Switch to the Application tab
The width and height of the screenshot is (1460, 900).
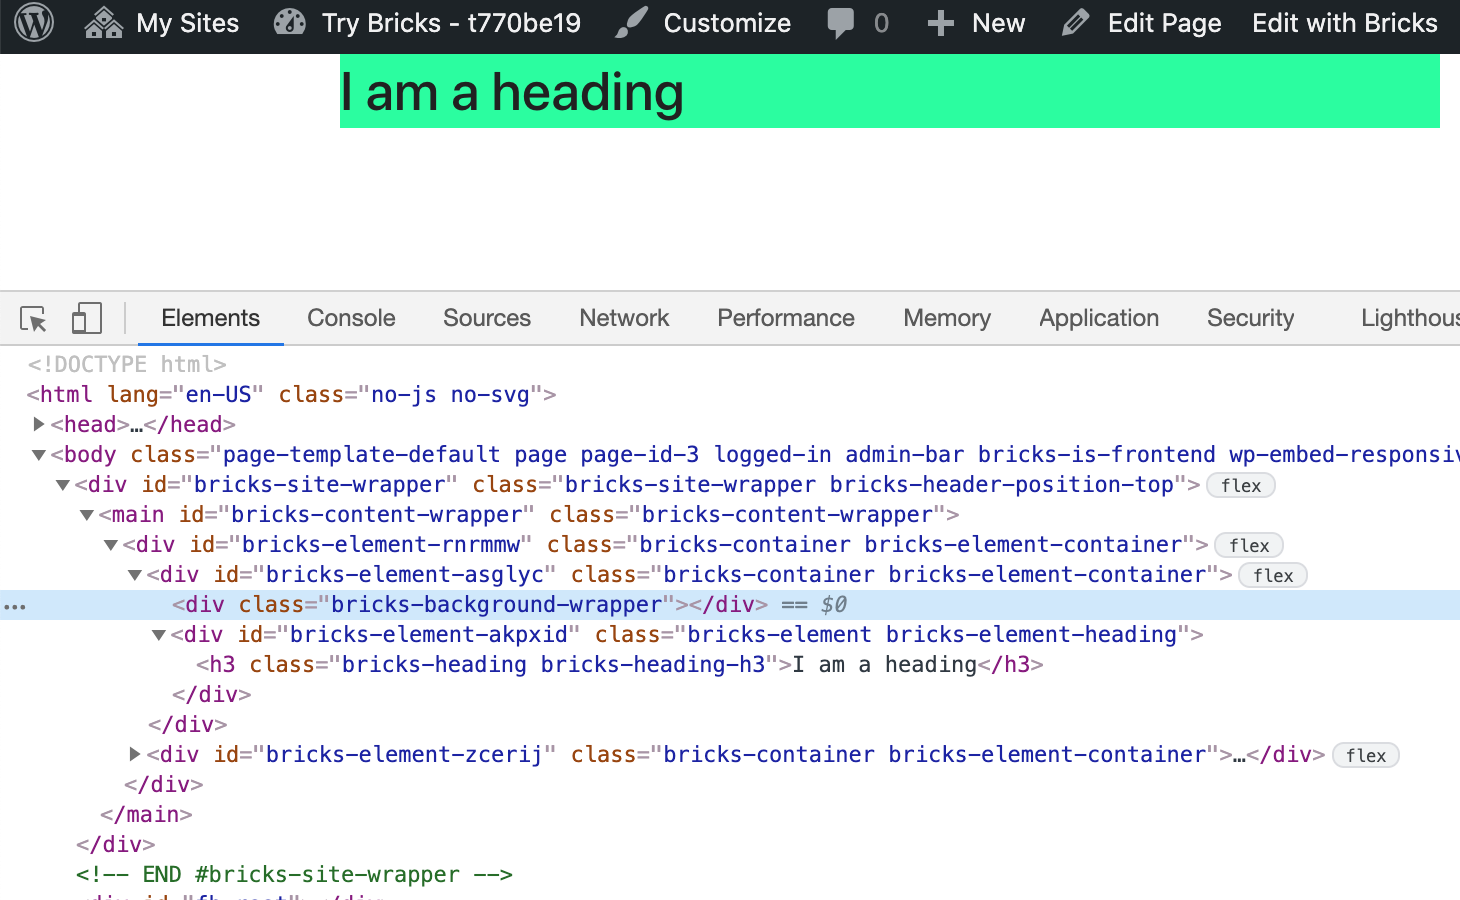(1099, 318)
